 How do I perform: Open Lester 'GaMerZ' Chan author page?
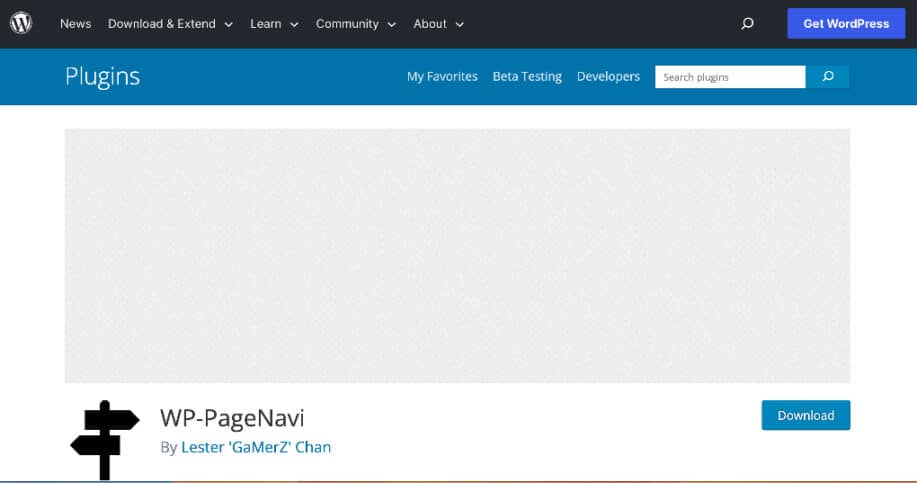[256, 447]
